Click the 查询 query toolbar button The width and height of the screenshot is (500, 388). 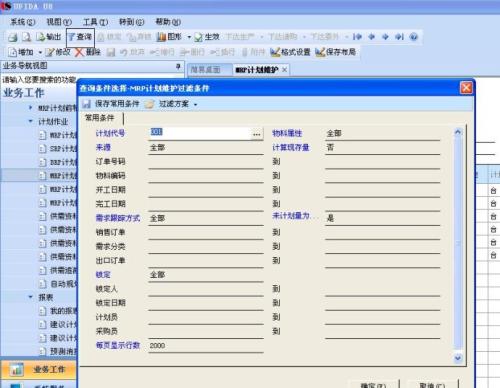click(x=80, y=37)
